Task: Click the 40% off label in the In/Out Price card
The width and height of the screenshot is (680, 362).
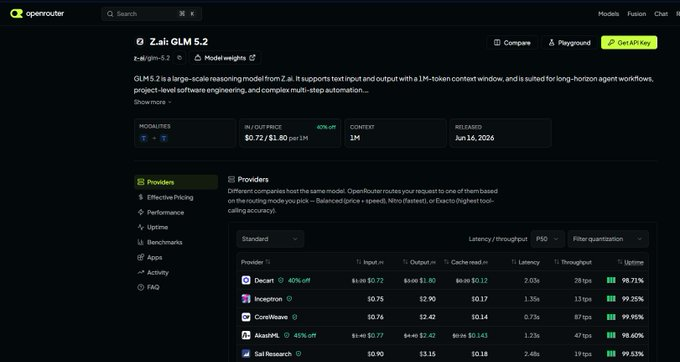Action: [x=326, y=127]
